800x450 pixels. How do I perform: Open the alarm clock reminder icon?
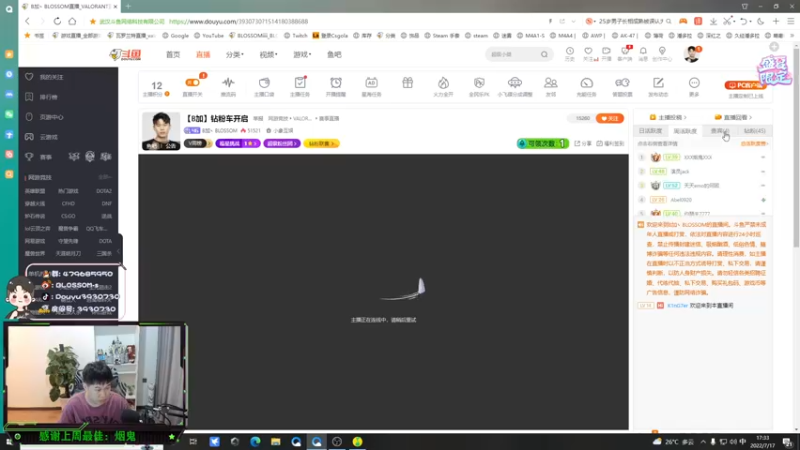336,83
